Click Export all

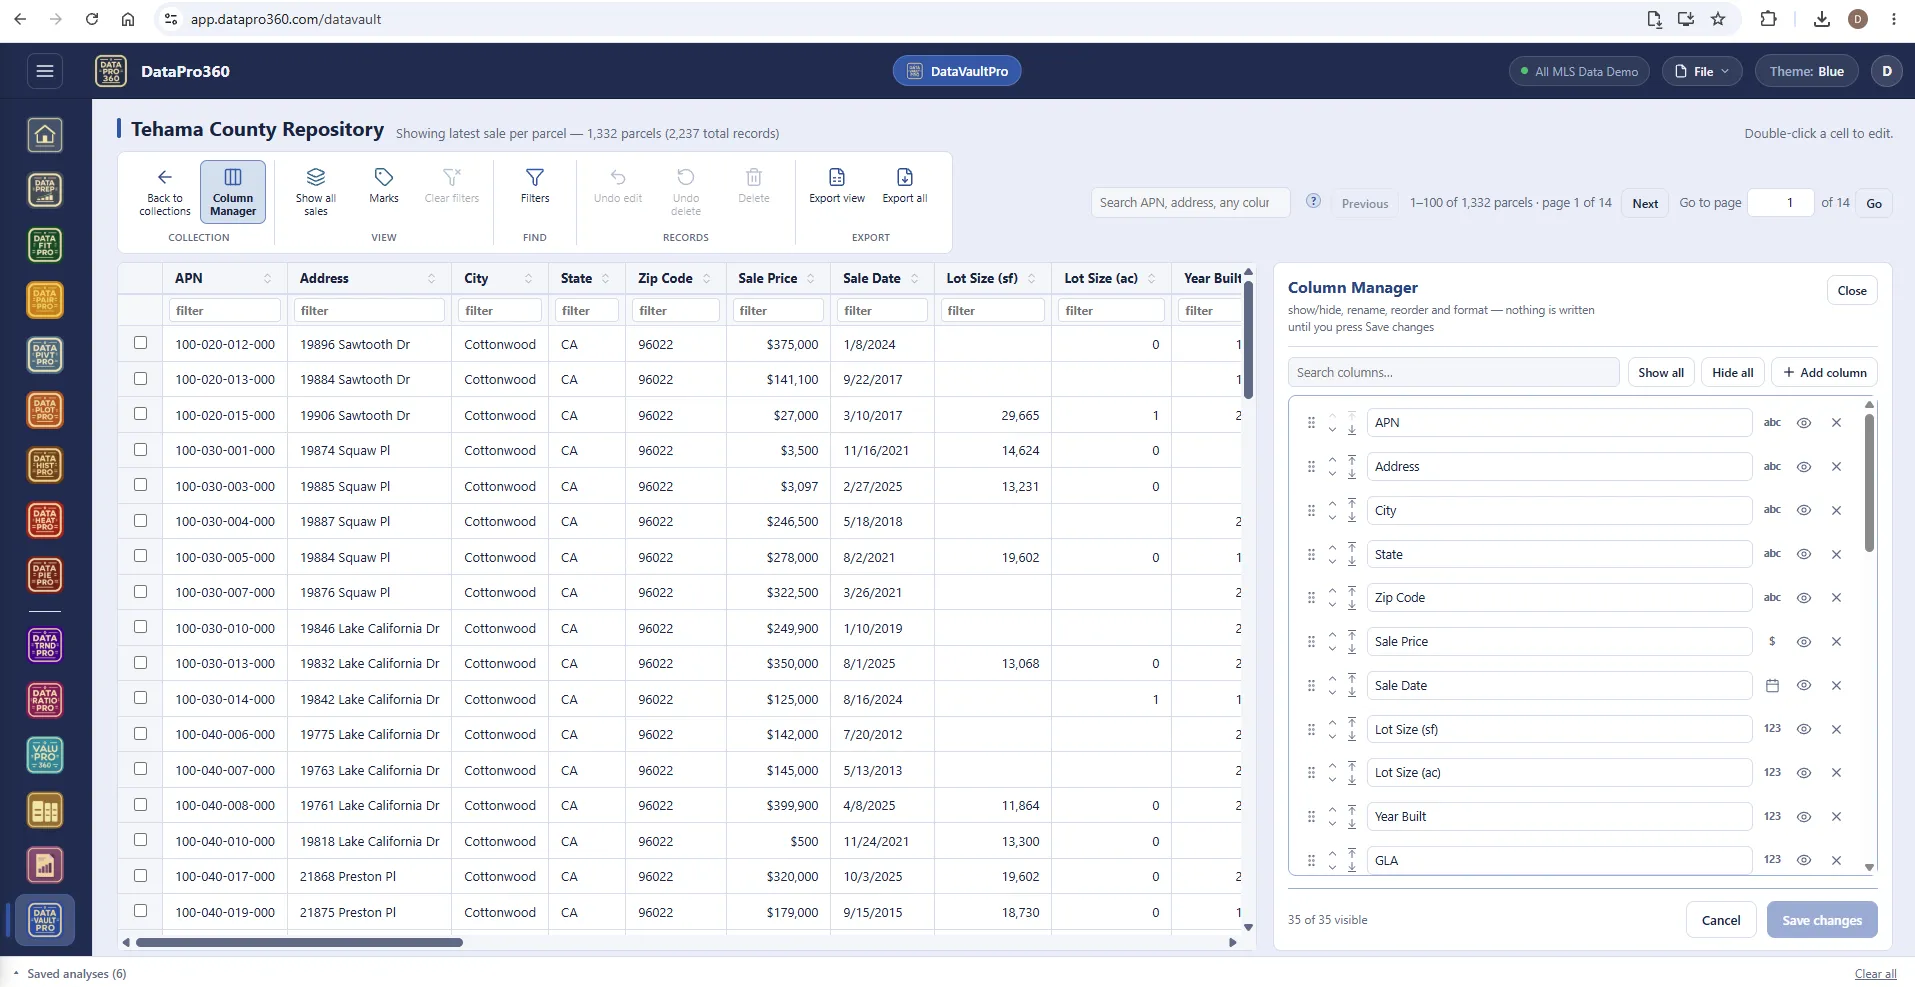pyautogui.click(x=905, y=186)
